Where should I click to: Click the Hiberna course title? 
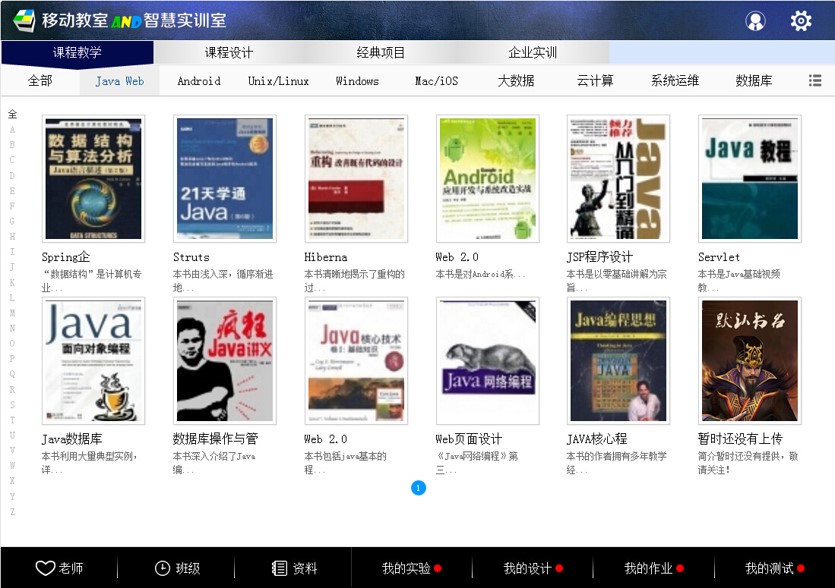325,257
